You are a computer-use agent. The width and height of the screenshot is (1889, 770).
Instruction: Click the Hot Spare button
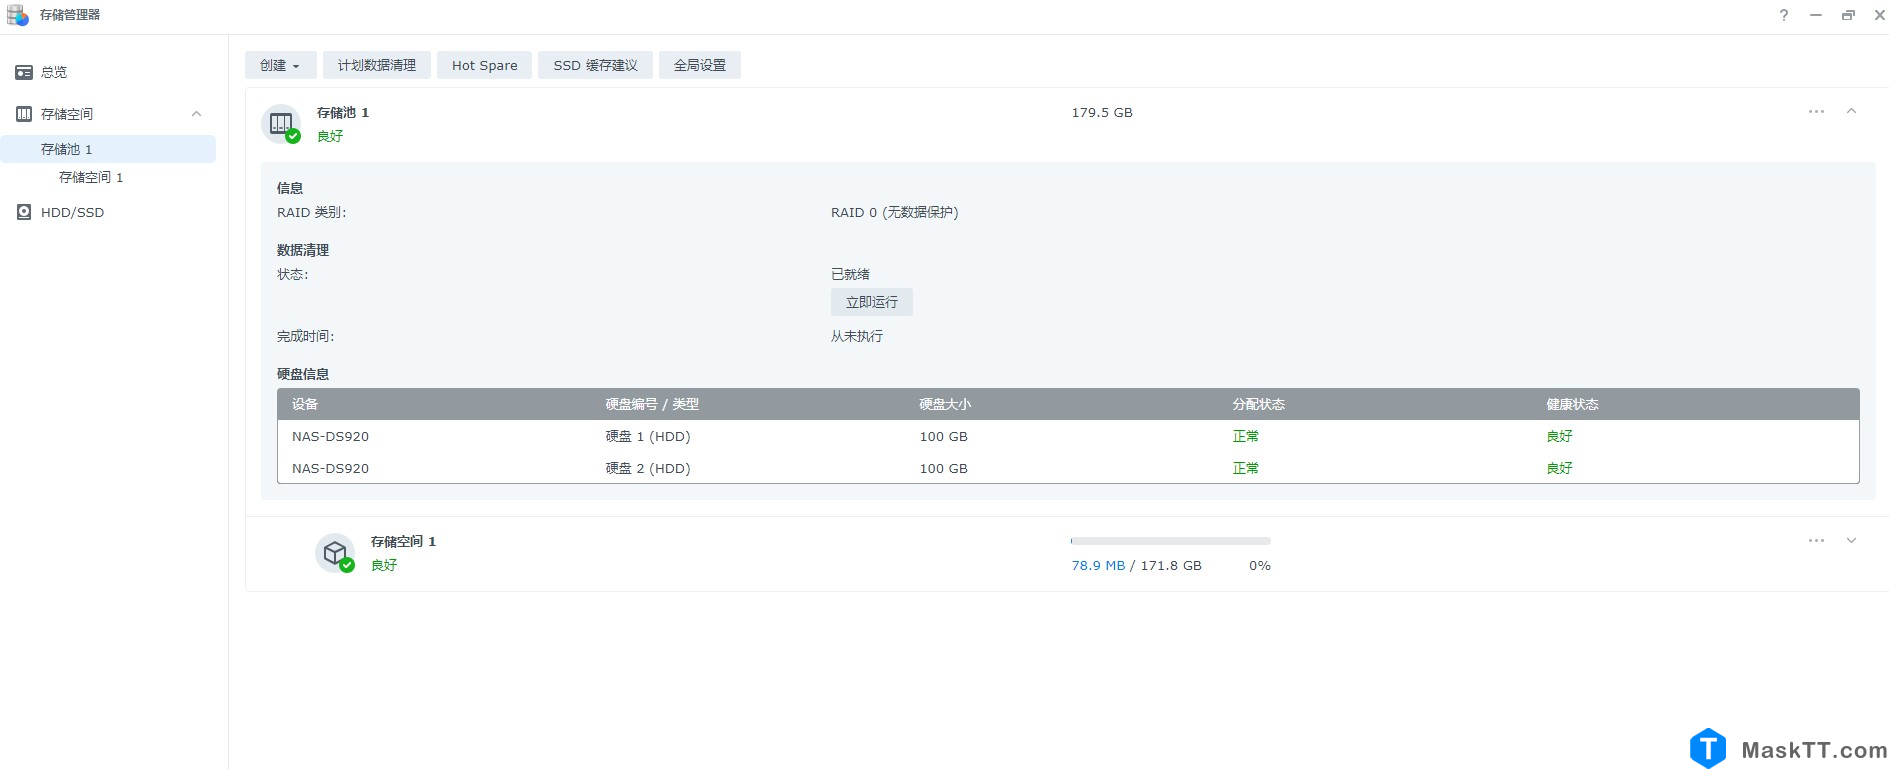point(485,65)
